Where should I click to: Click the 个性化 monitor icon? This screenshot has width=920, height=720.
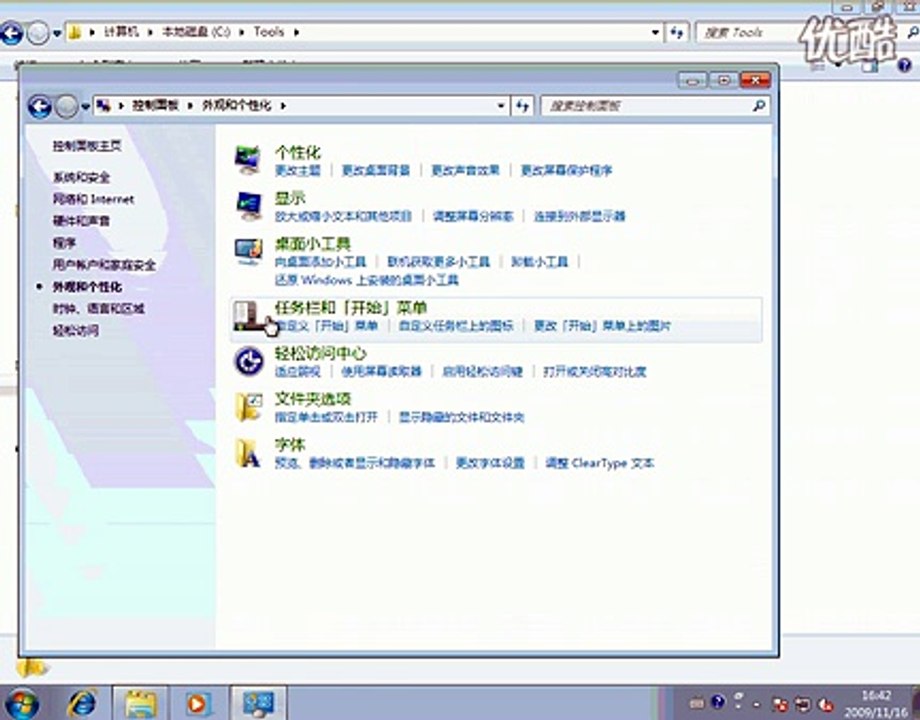248,160
